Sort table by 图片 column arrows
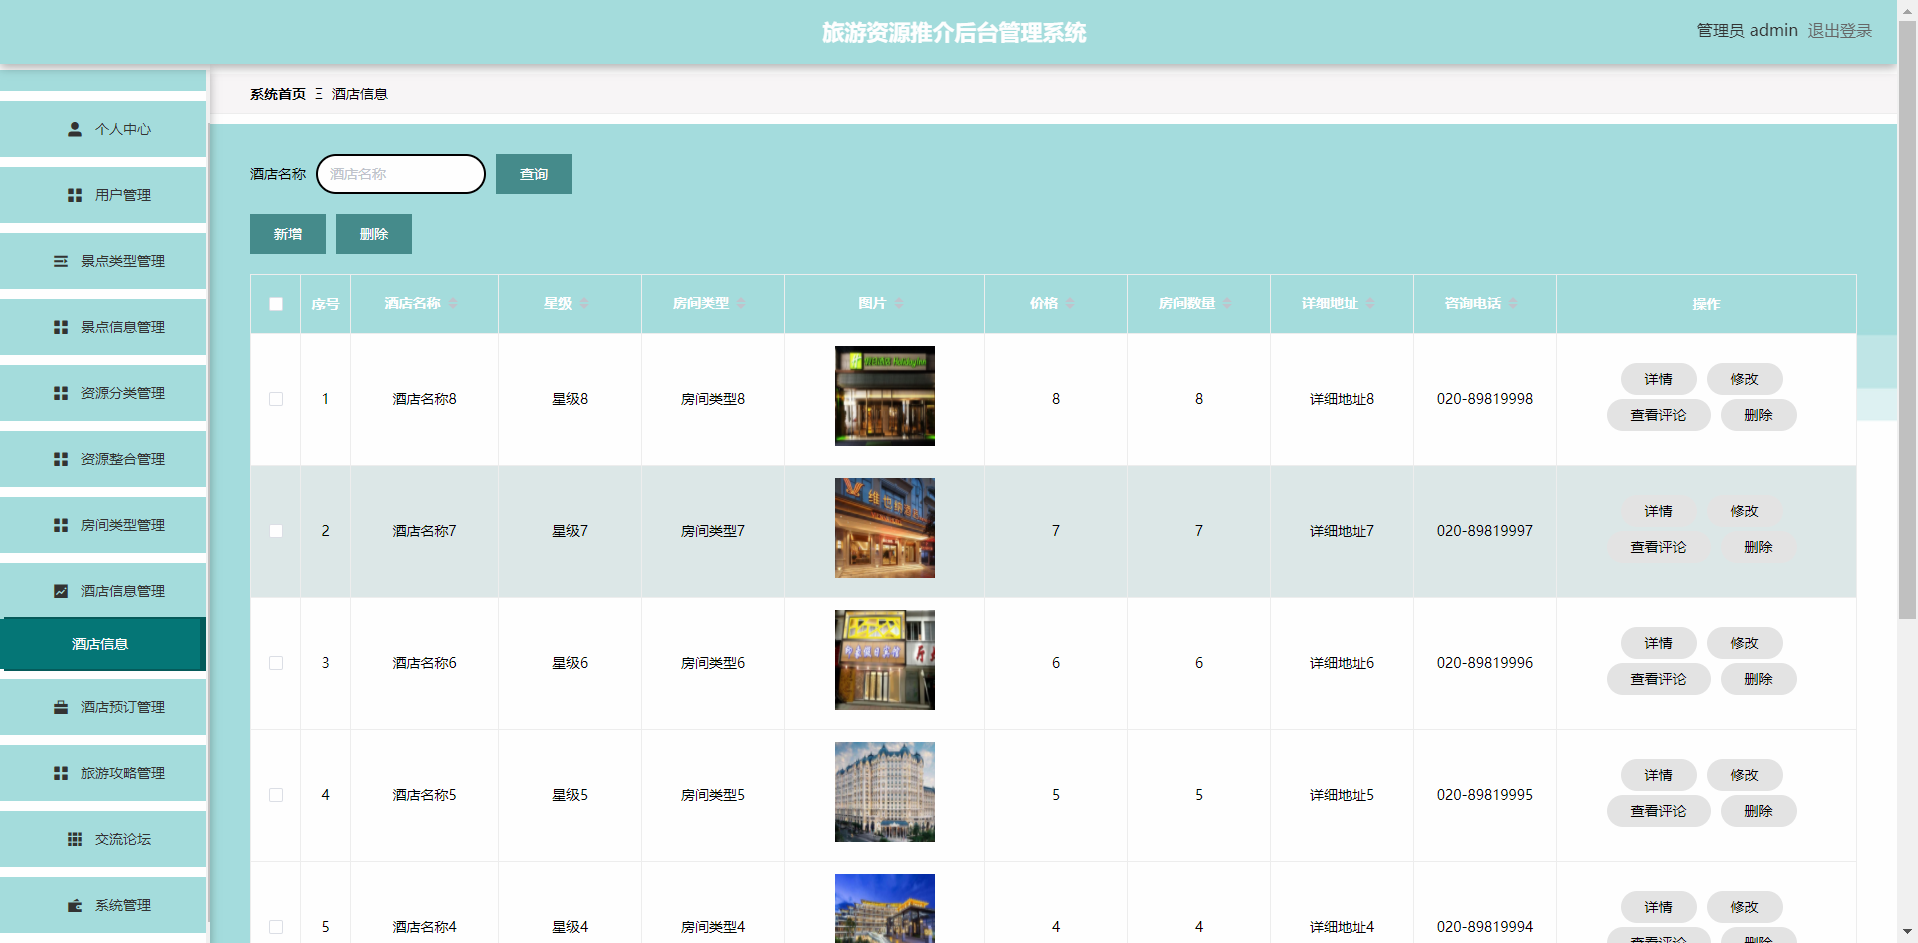This screenshot has height=943, width=1918. pyautogui.click(x=899, y=303)
